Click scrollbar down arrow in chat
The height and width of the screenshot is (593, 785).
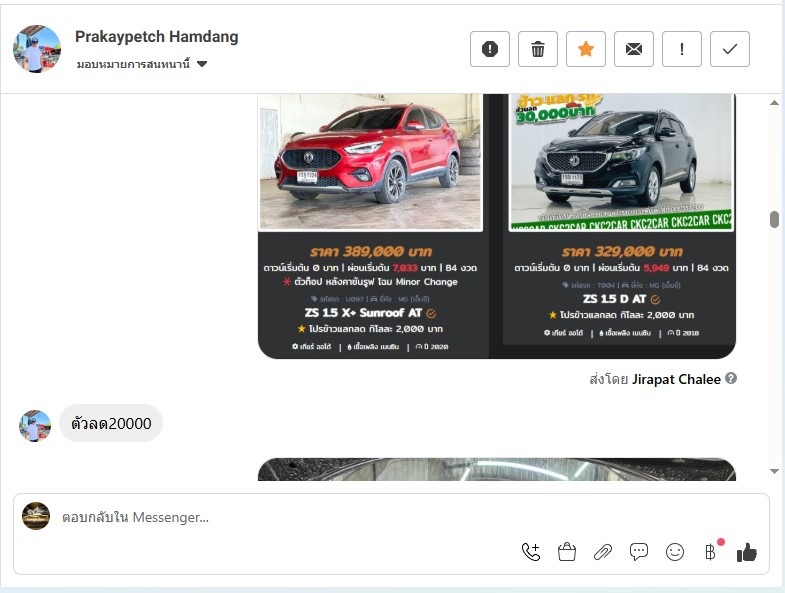(x=774, y=471)
